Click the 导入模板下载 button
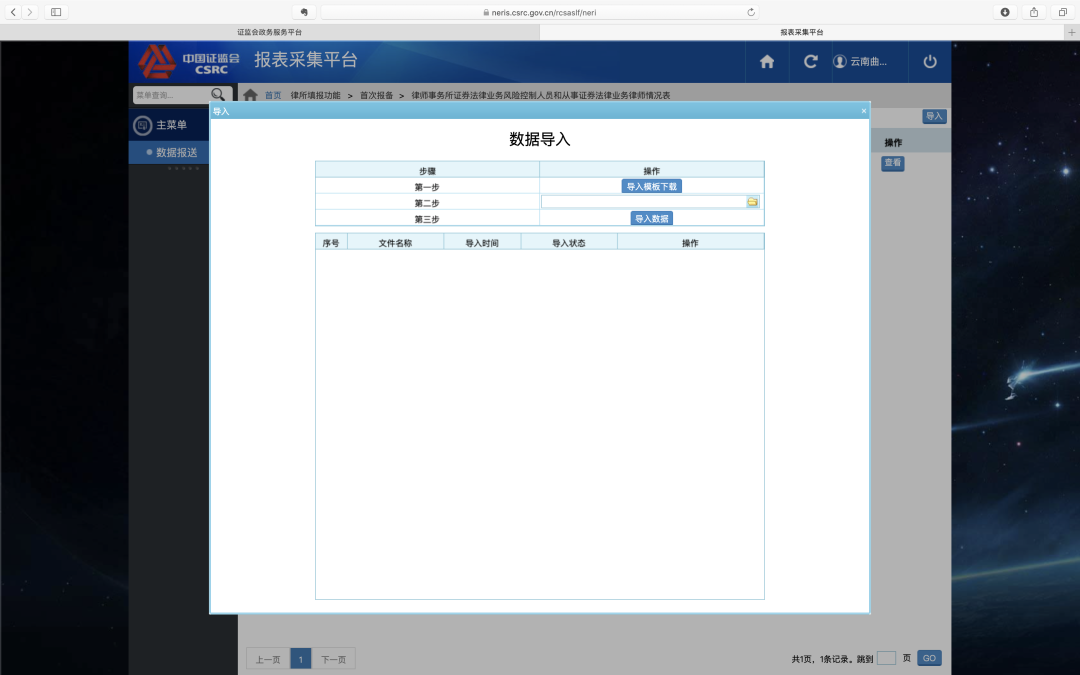Viewport: 1080px width, 675px height. coord(652,187)
